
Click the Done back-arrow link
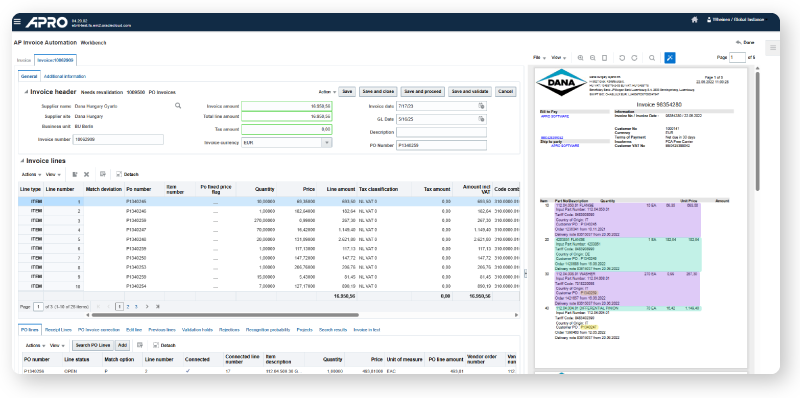coord(745,42)
